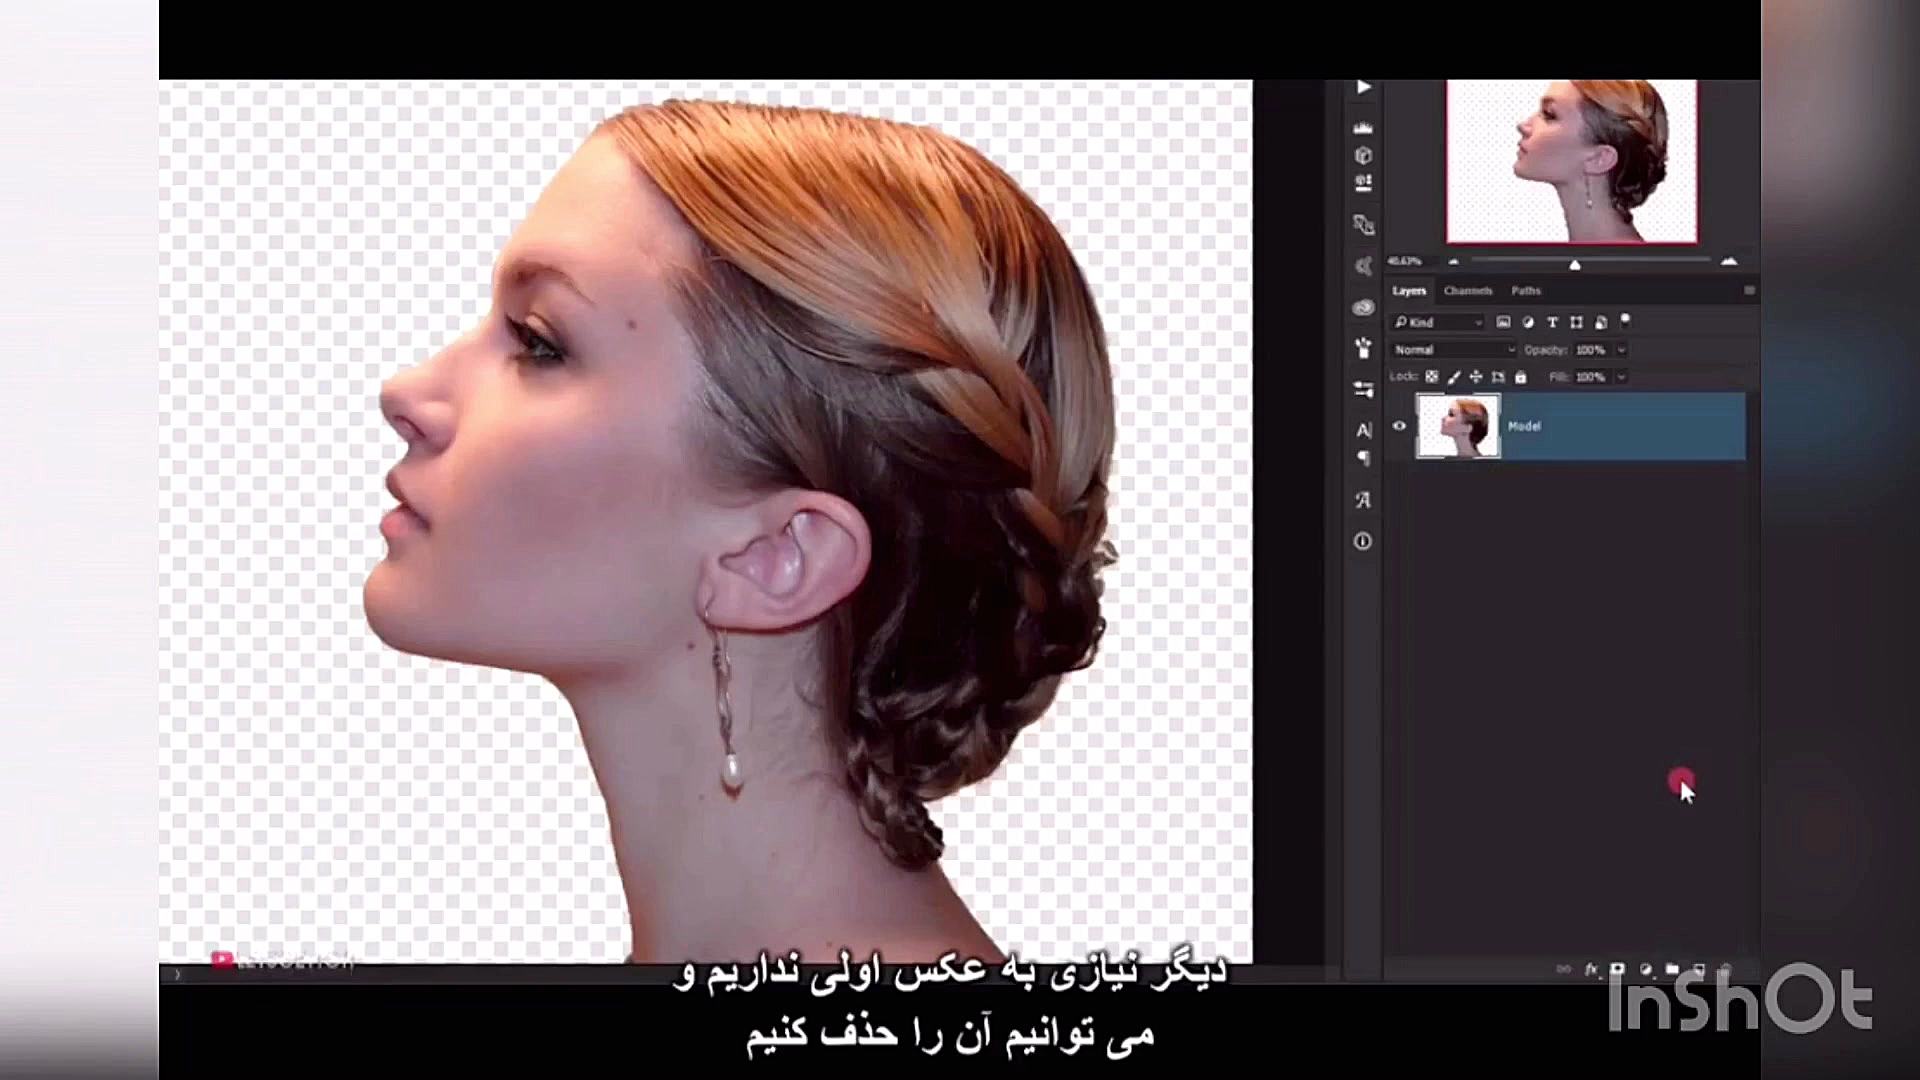Open the Normal blend mode dropdown

pos(1454,350)
